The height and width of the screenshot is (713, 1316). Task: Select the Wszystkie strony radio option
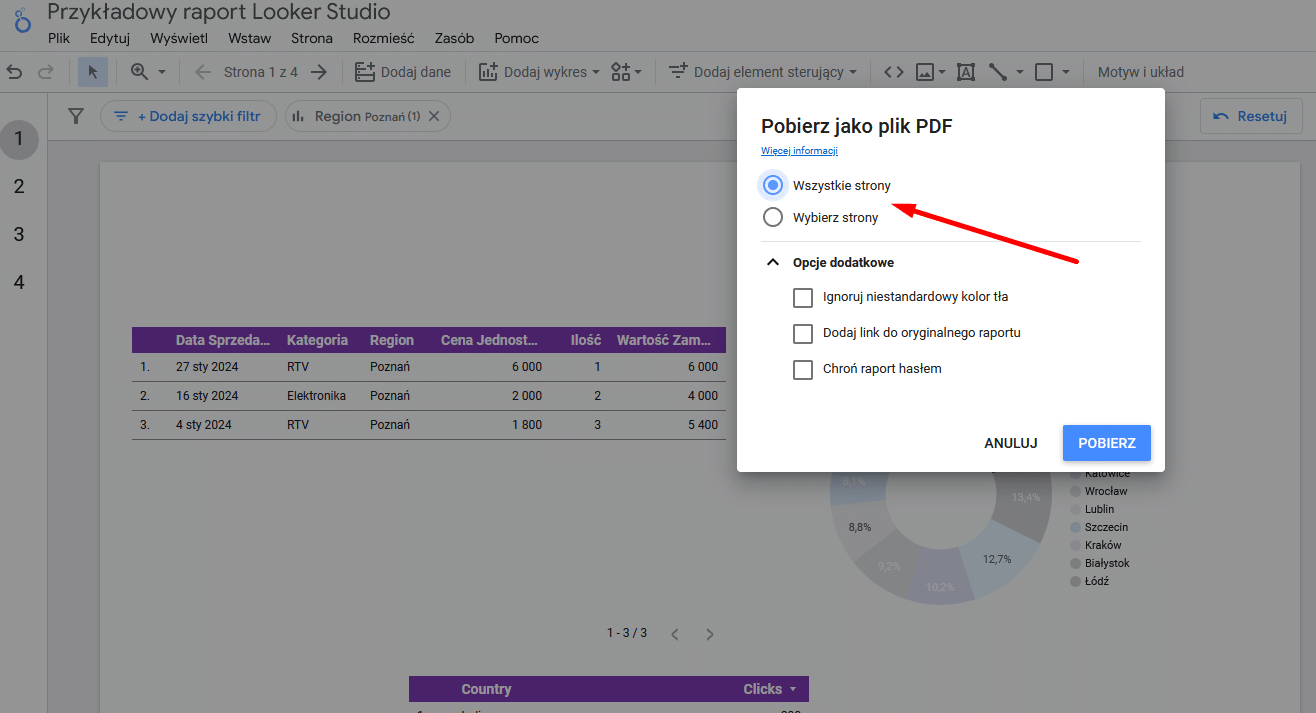pos(772,185)
